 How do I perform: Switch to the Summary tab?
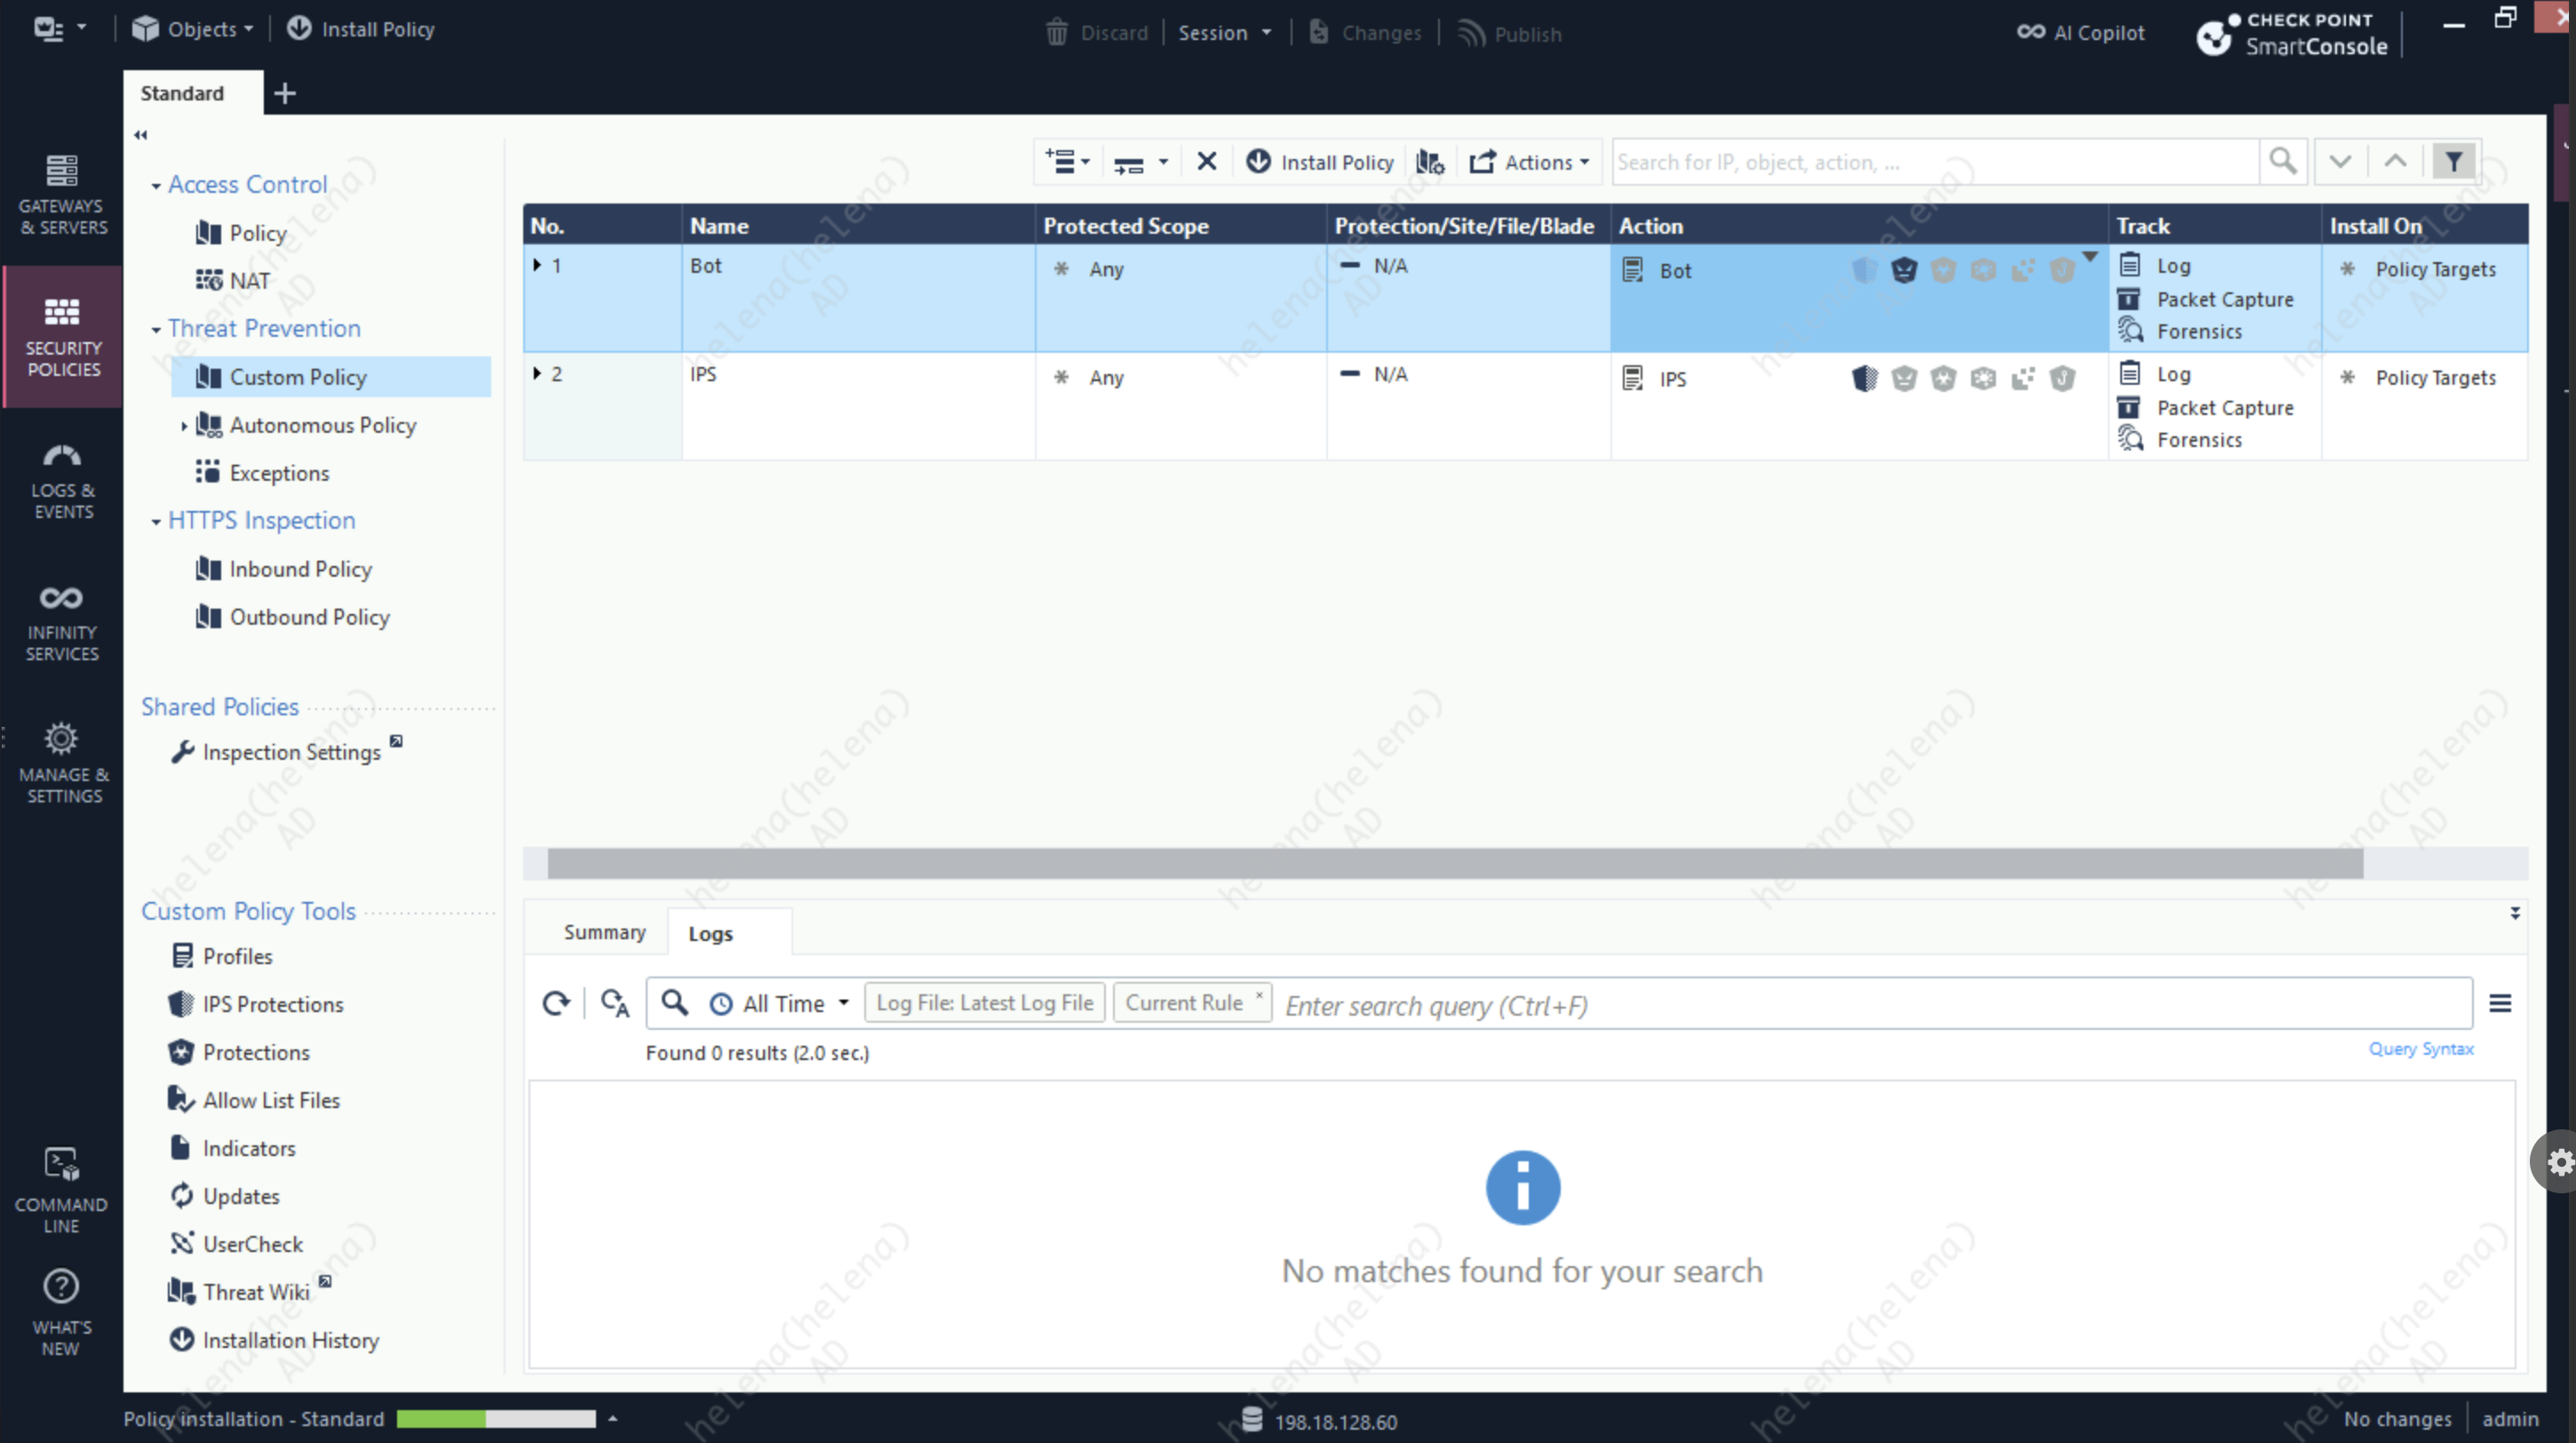point(604,932)
